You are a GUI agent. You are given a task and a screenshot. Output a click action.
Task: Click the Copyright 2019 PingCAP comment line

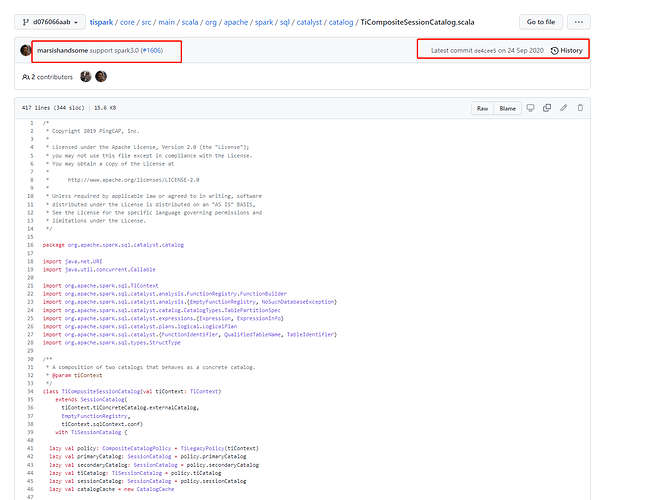click(x=92, y=131)
